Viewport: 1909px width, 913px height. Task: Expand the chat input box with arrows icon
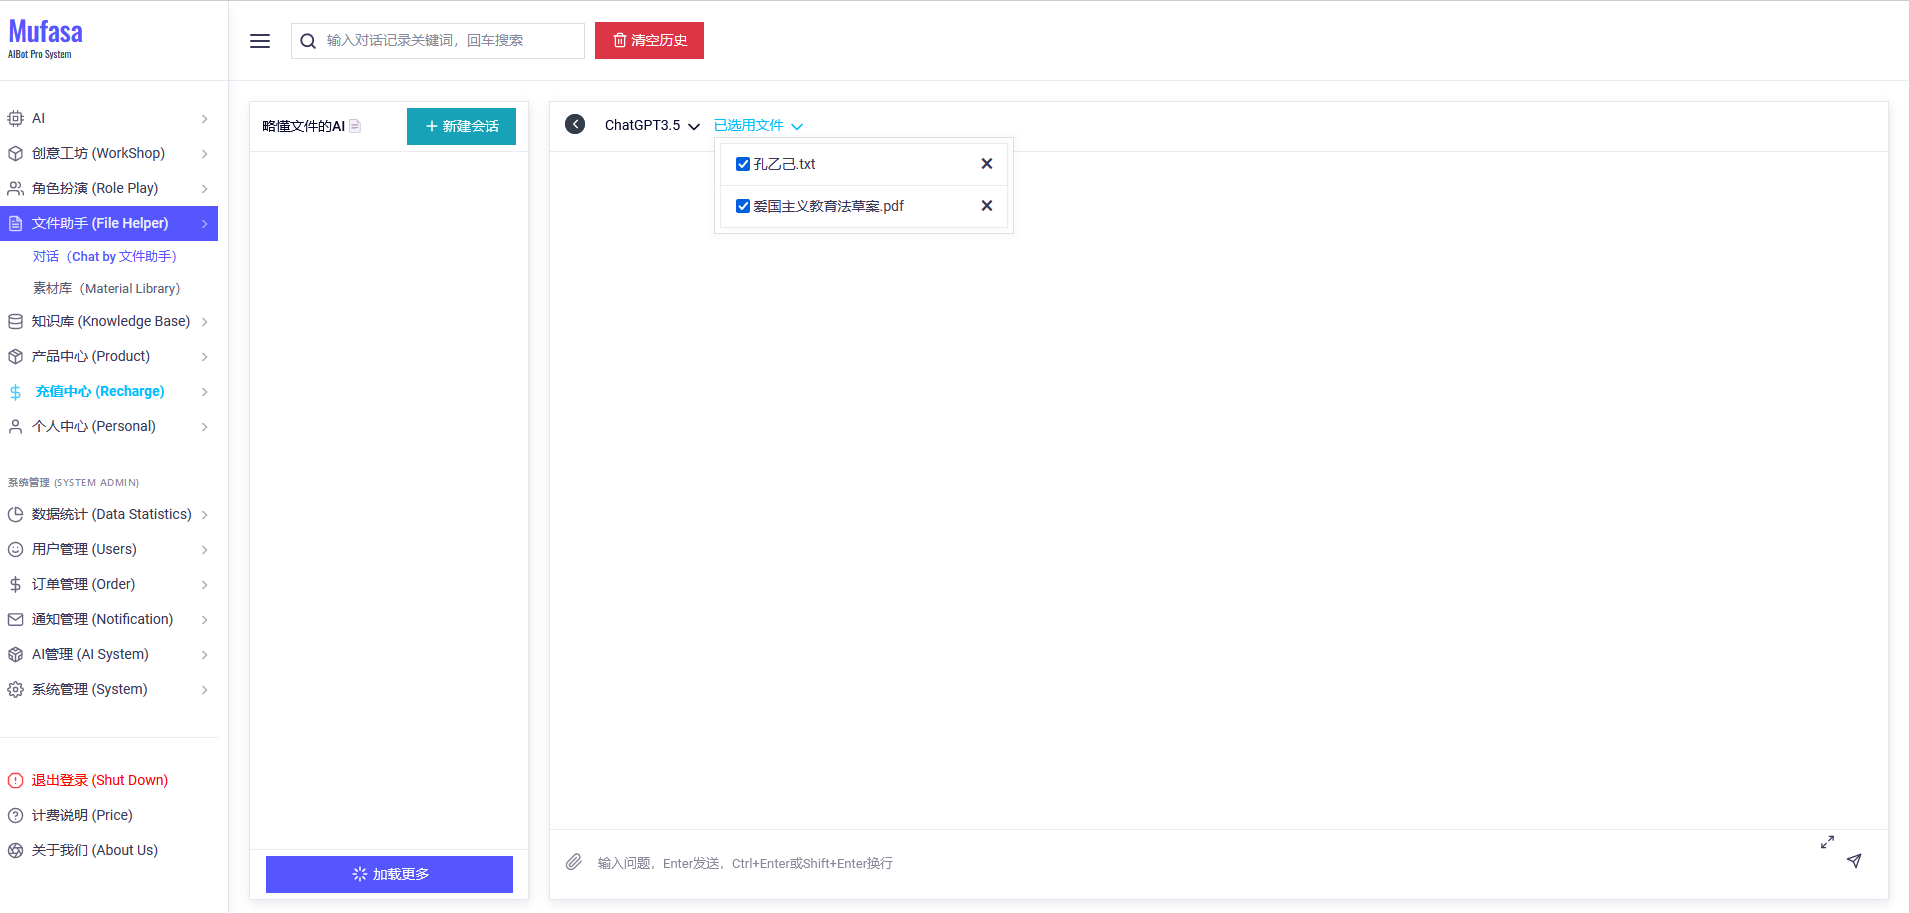point(1827,842)
